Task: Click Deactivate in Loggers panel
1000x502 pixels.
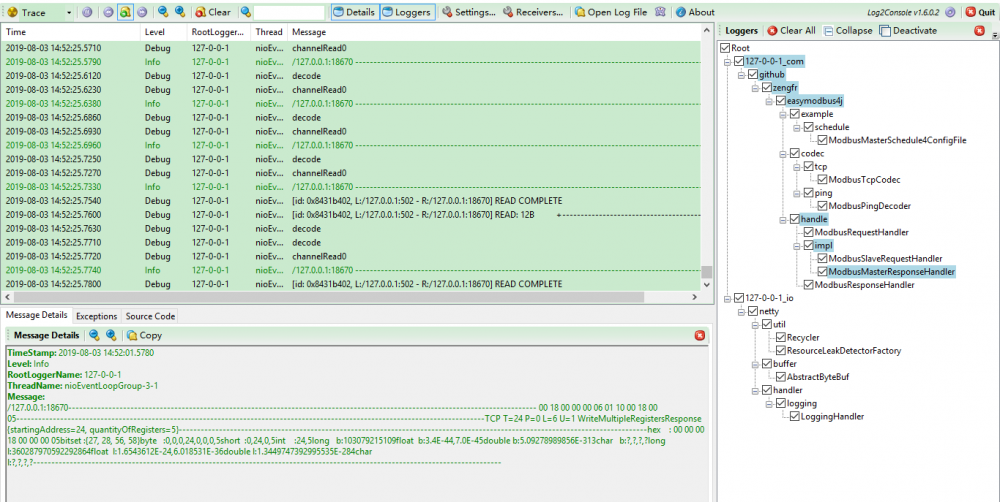Action: pyautogui.click(x=909, y=31)
